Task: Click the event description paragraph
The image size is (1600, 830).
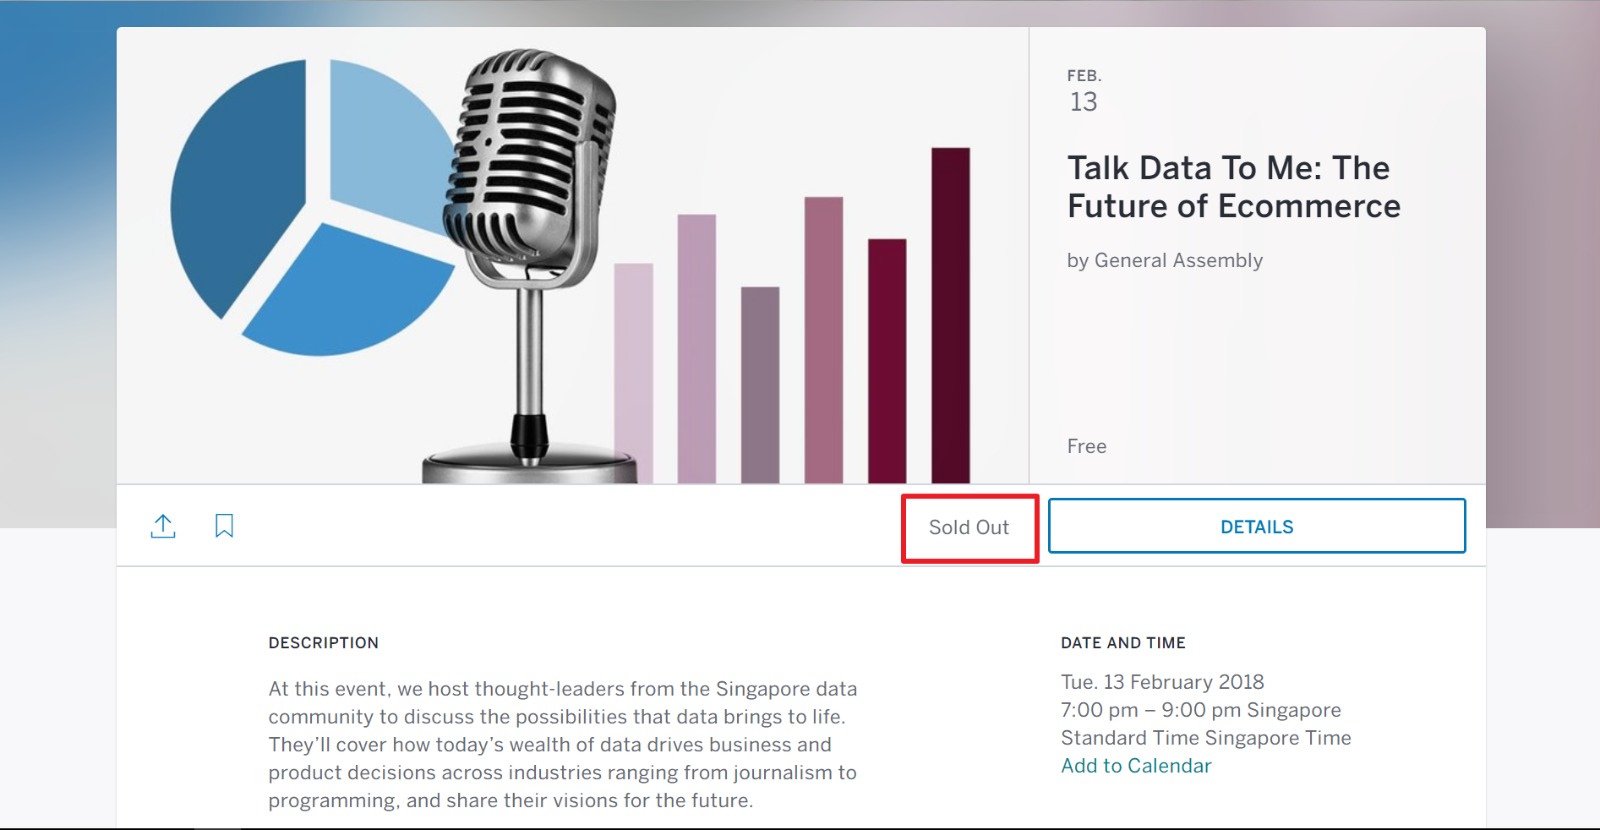Action: [562, 744]
